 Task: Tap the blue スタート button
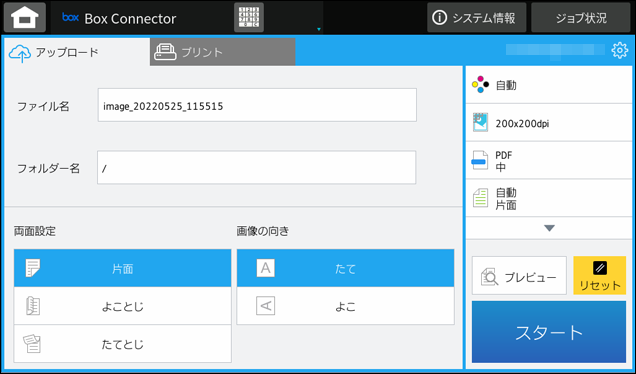click(549, 332)
